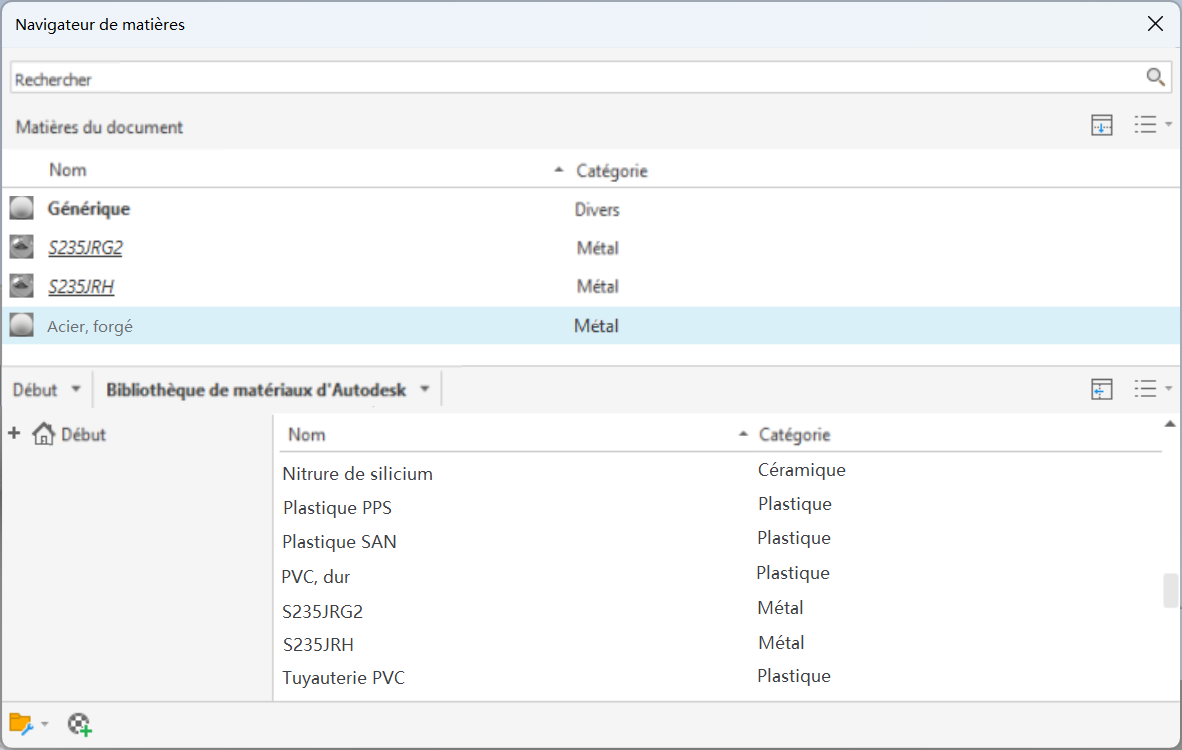
Task: Open Bibliothèque de matériaux d'Autodesk dropdown
Action: 424,390
